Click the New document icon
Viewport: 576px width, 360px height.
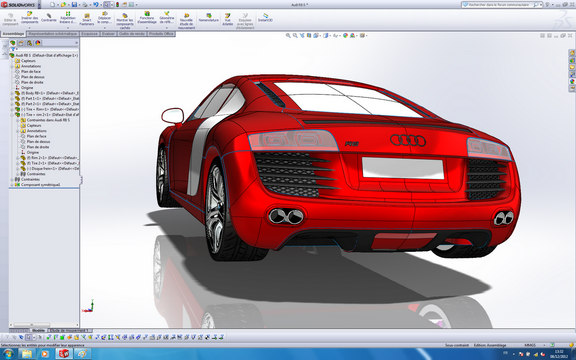[x=53, y=4]
